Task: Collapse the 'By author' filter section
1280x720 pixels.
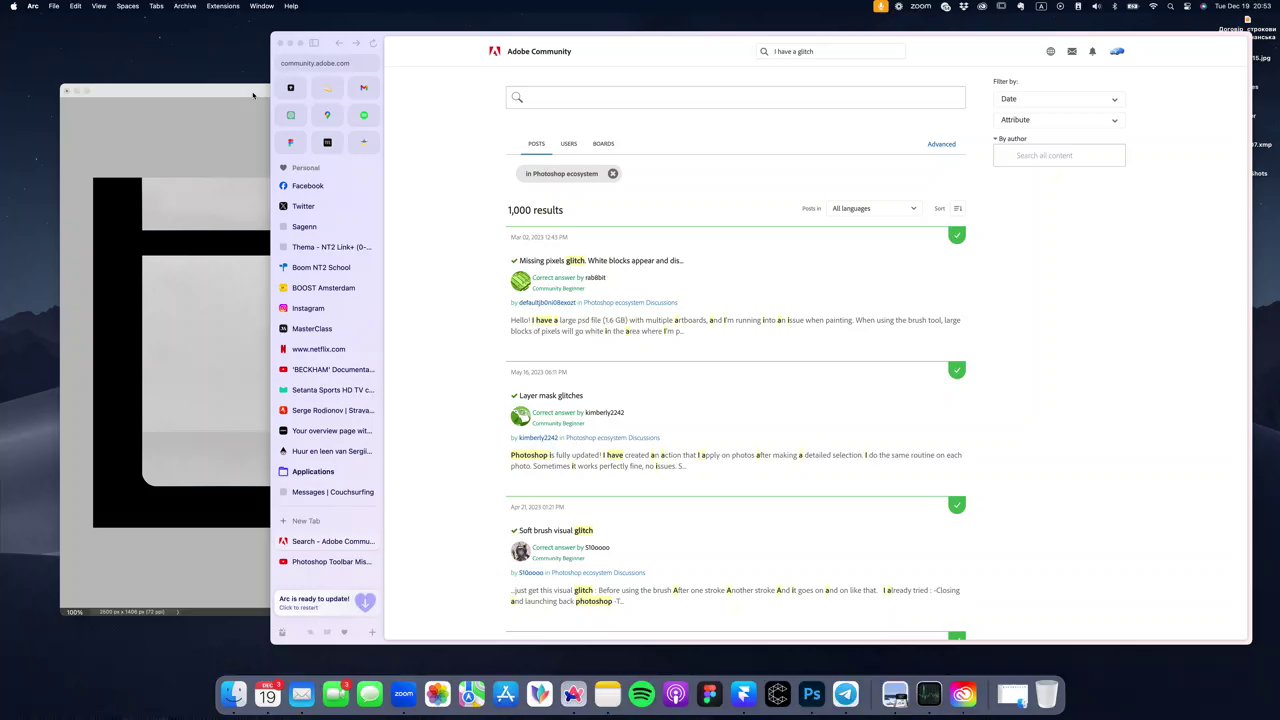Action: point(1010,139)
